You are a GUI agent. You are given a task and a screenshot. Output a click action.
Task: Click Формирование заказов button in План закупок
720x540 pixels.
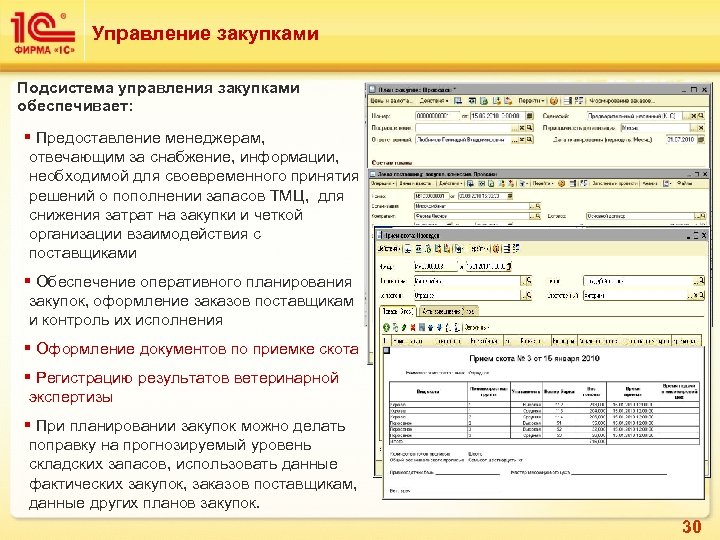(622, 101)
